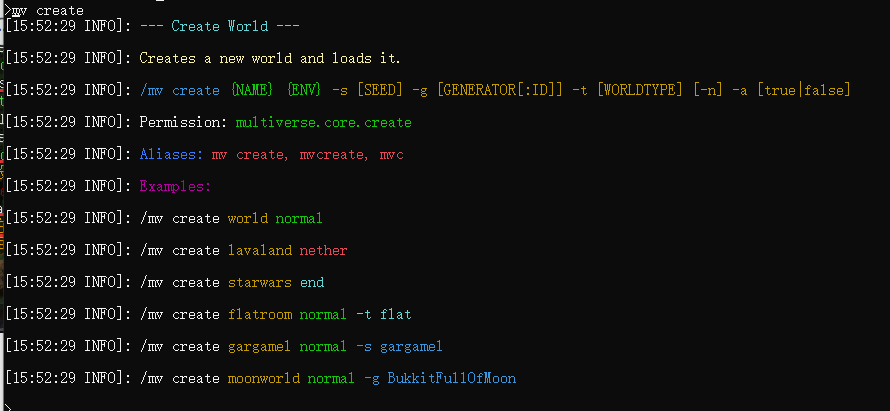Click the "flatroom" world name

[259, 314]
